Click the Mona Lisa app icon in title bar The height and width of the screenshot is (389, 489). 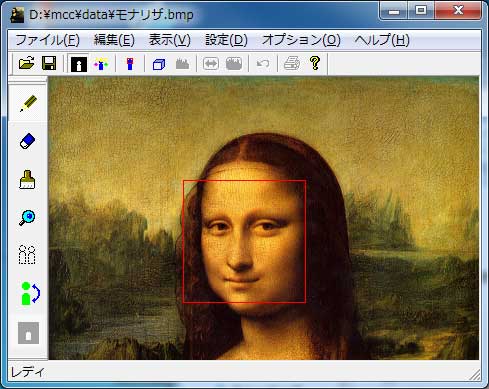(x=17, y=15)
